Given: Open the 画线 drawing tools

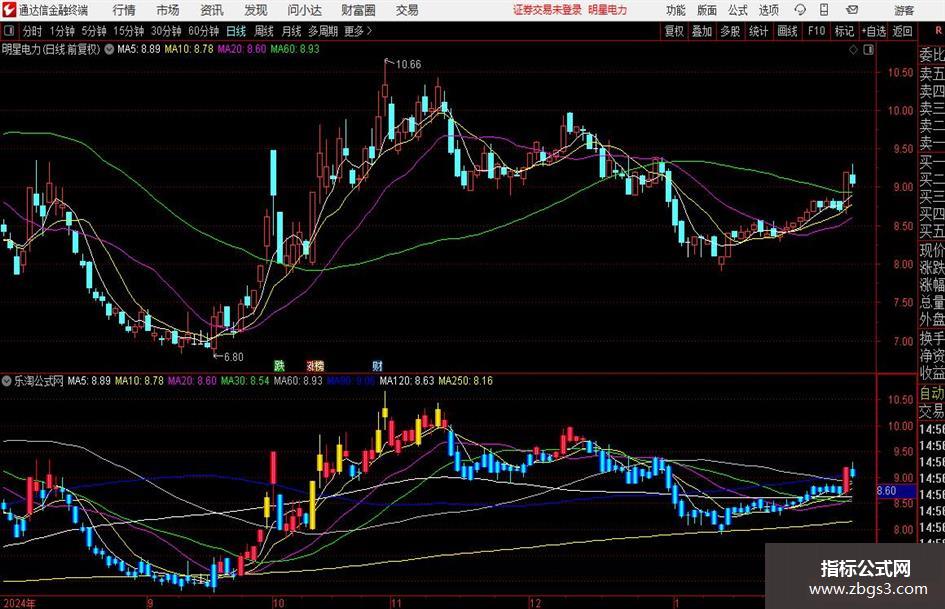Looking at the screenshot, I should 788,31.
